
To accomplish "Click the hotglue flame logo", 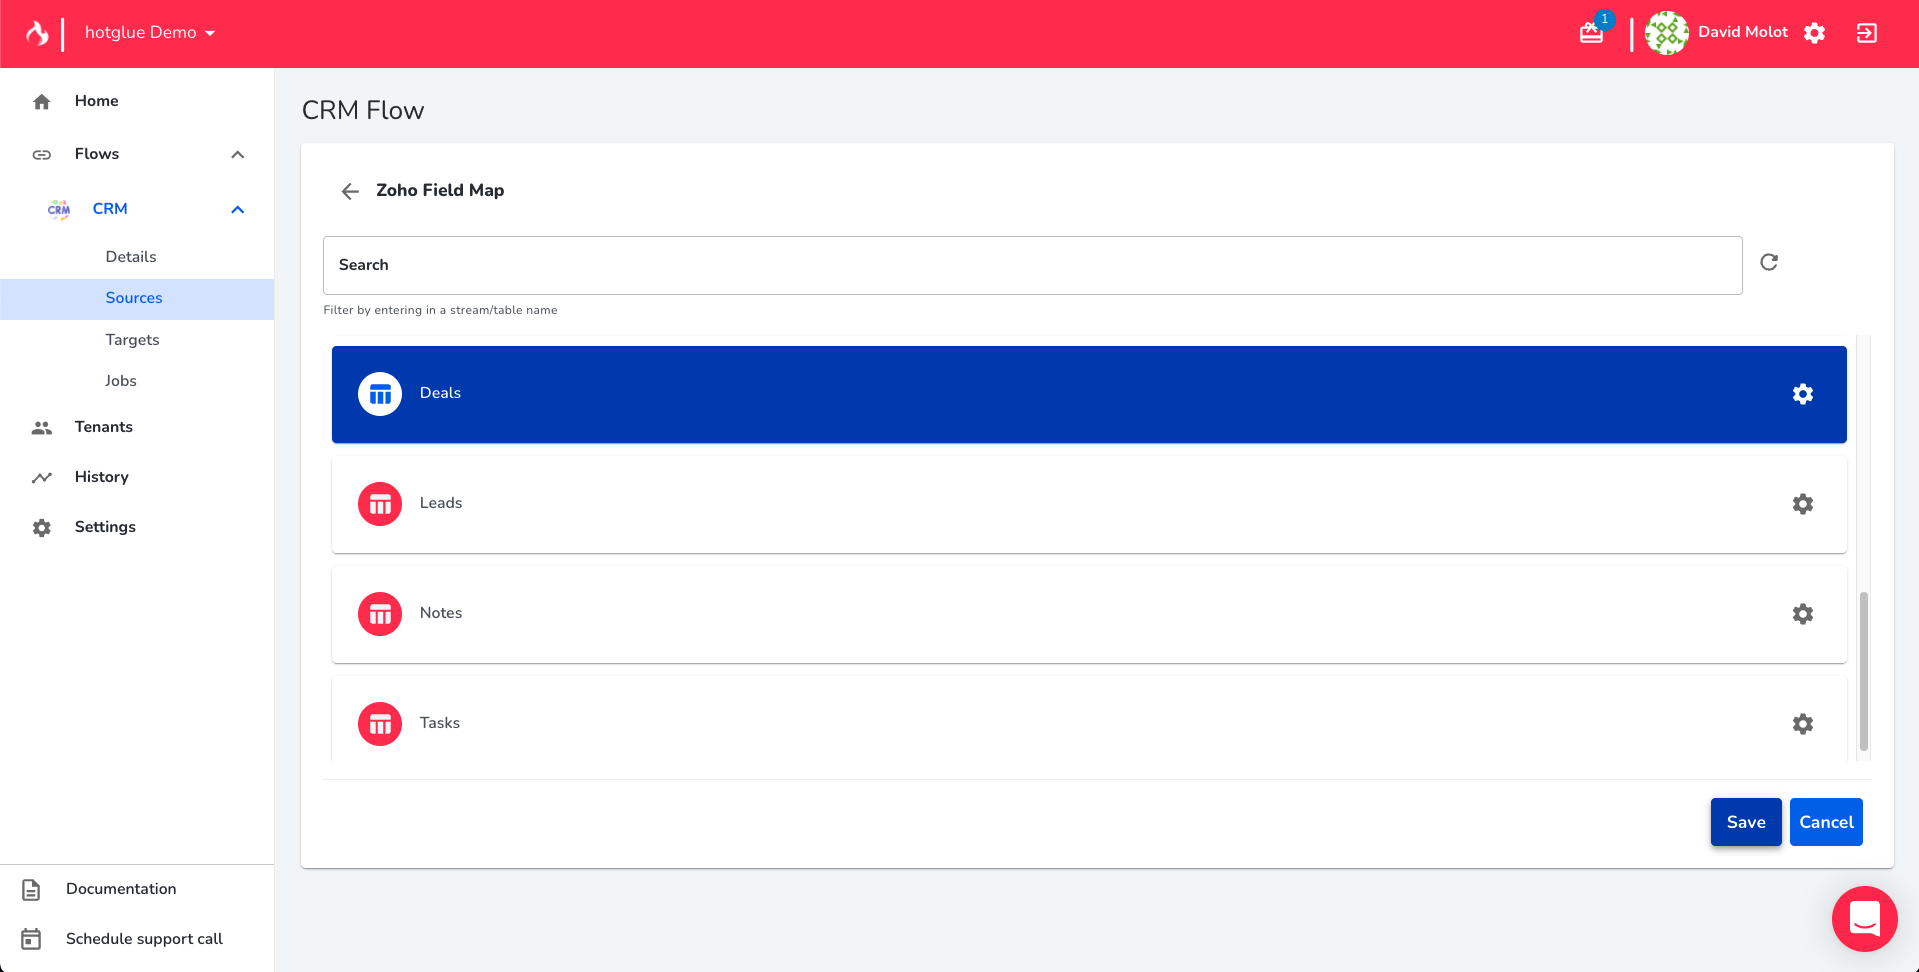I will [x=37, y=33].
